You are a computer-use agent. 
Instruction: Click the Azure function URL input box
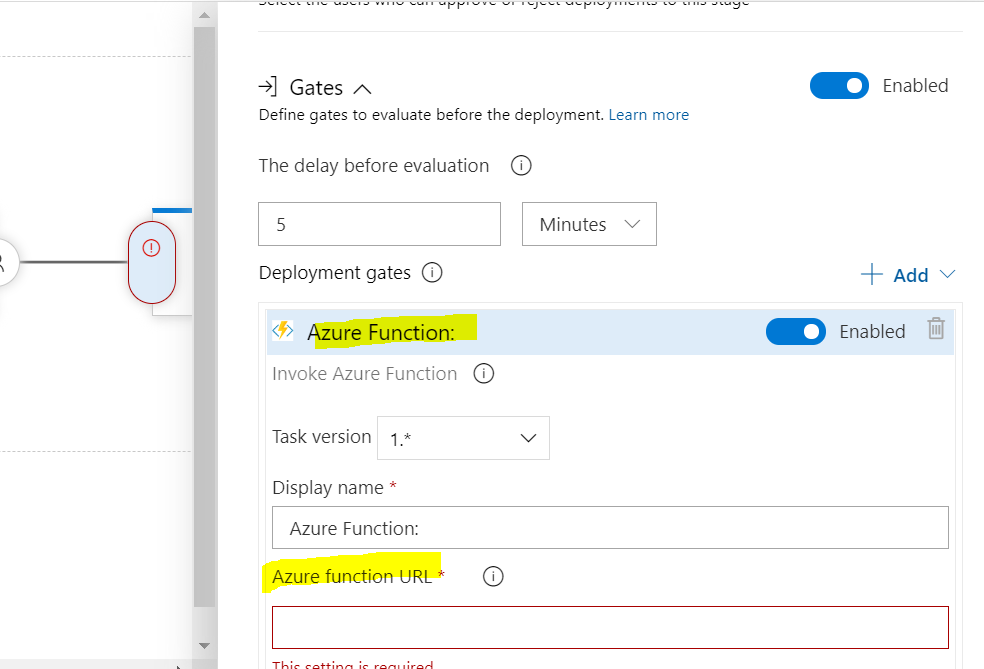(x=610, y=627)
